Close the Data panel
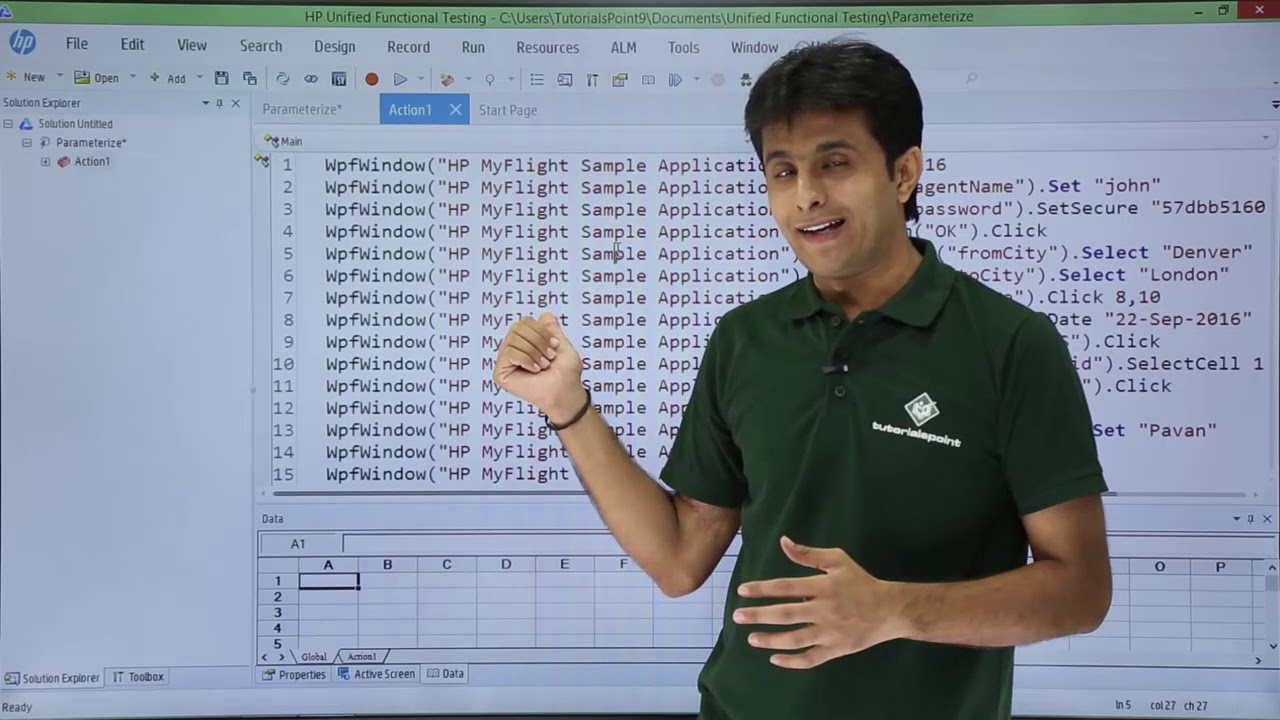1280x720 pixels. pos(1267,519)
